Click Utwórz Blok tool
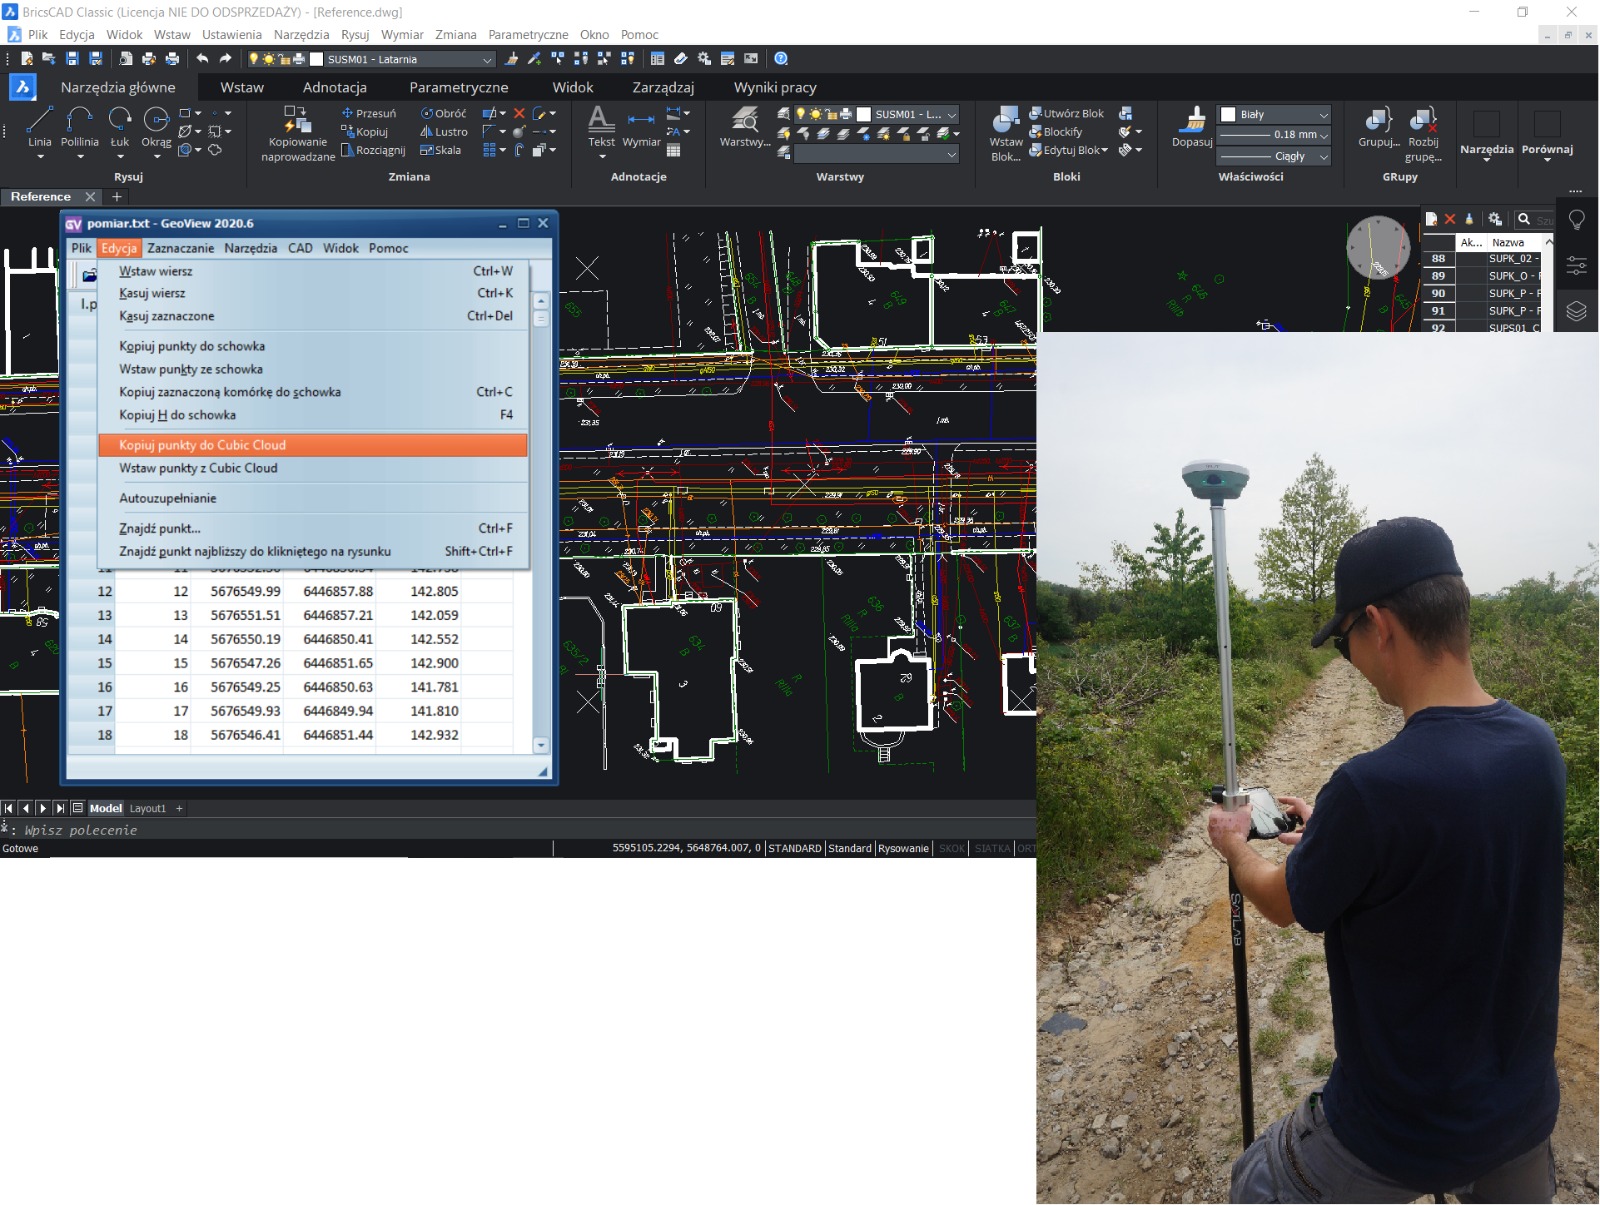This screenshot has width=1600, height=1205. [1066, 114]
